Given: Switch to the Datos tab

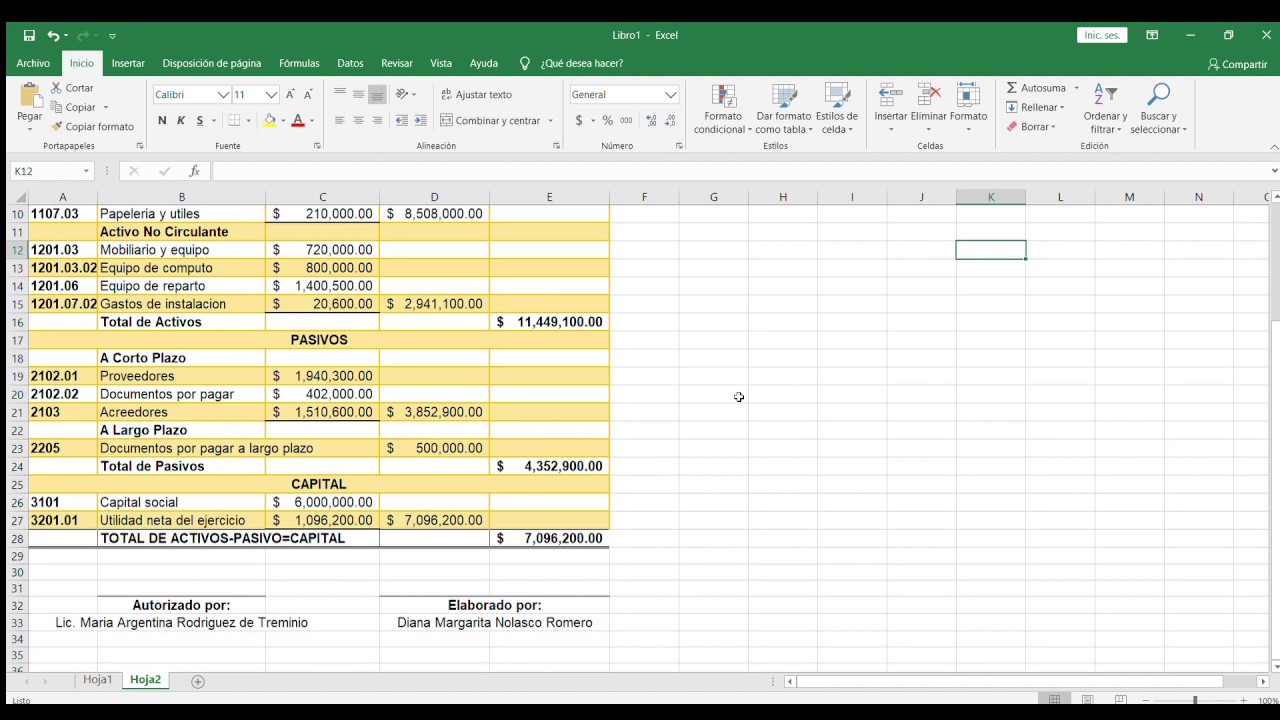Looking at the screenshot, I should (x=350, y=63).
